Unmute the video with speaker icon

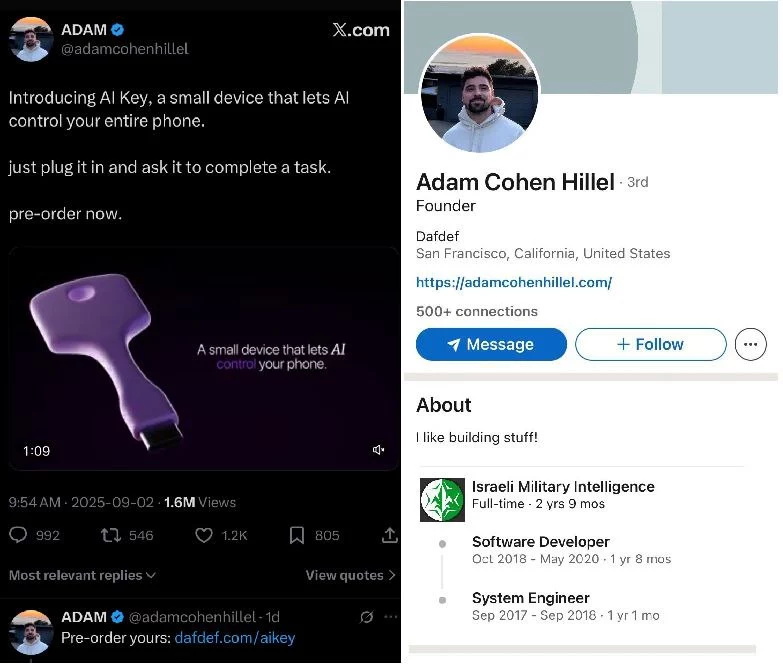[x=378, y=450]
